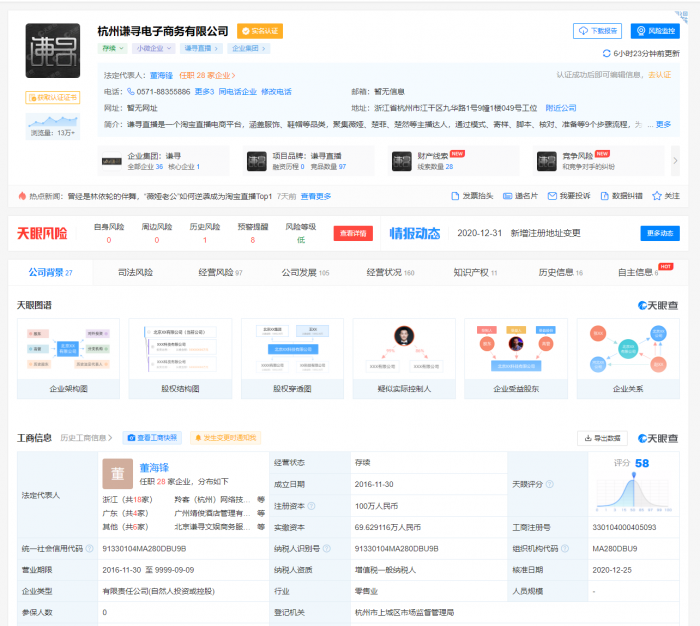Switch to 历史信息 tab
Screen dimensions: 700x626
pos(560,272)
